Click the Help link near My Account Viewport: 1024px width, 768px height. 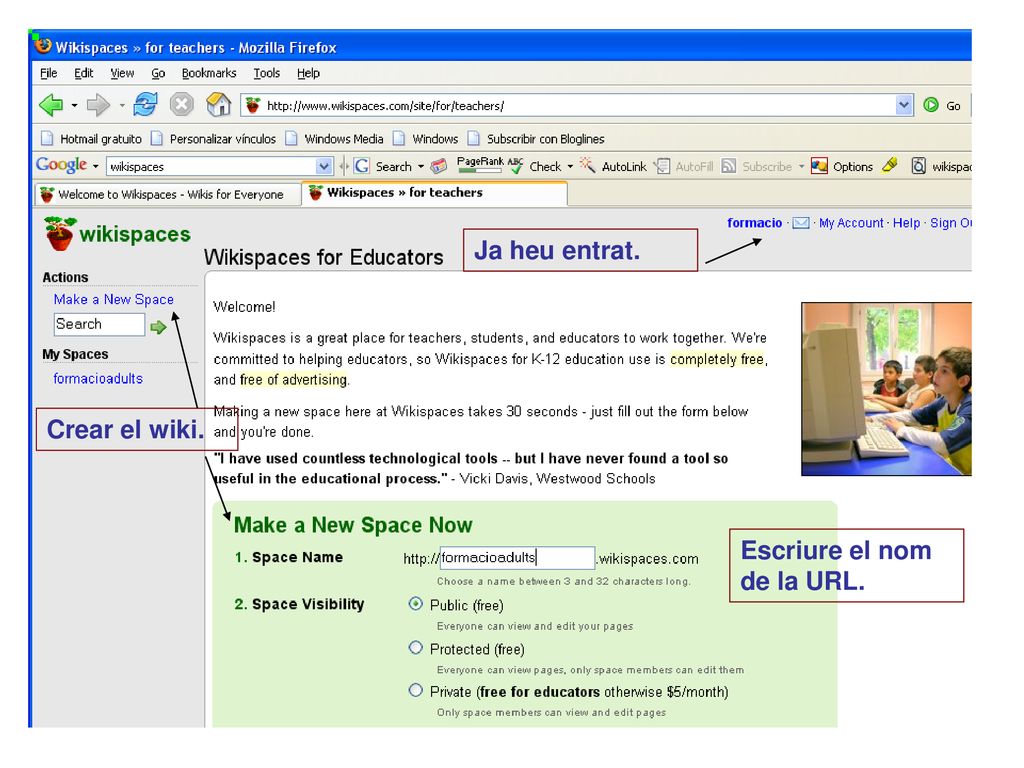pyautogui.click(x=906, y=223)
